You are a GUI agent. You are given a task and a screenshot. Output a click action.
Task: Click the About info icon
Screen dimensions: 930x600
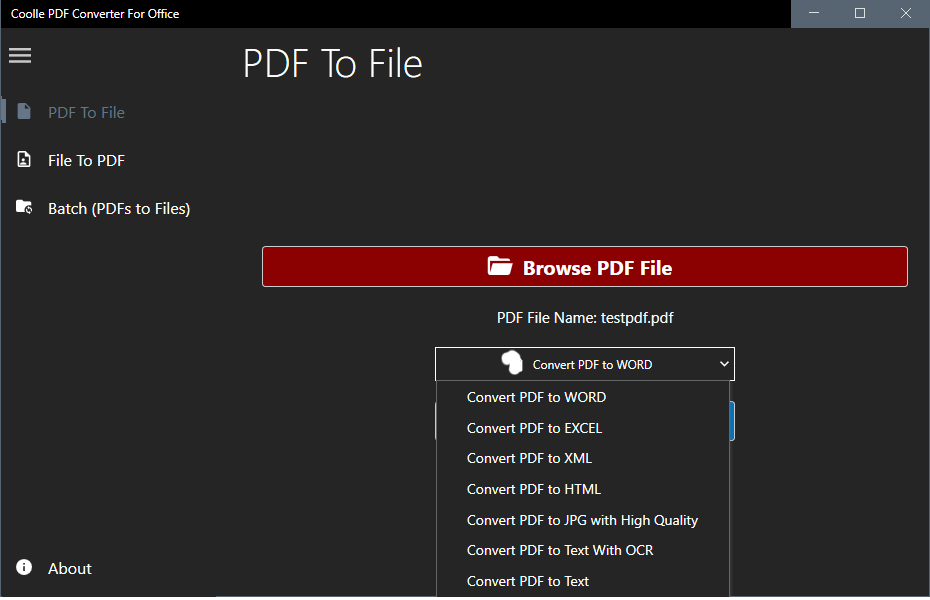pyautogui.click(x=24, y=568)
